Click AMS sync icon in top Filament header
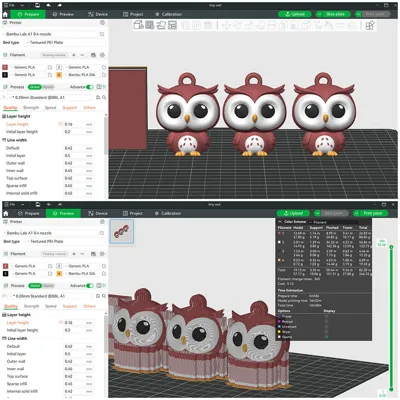Screen dimensions: 400x400 click(93, 55)
